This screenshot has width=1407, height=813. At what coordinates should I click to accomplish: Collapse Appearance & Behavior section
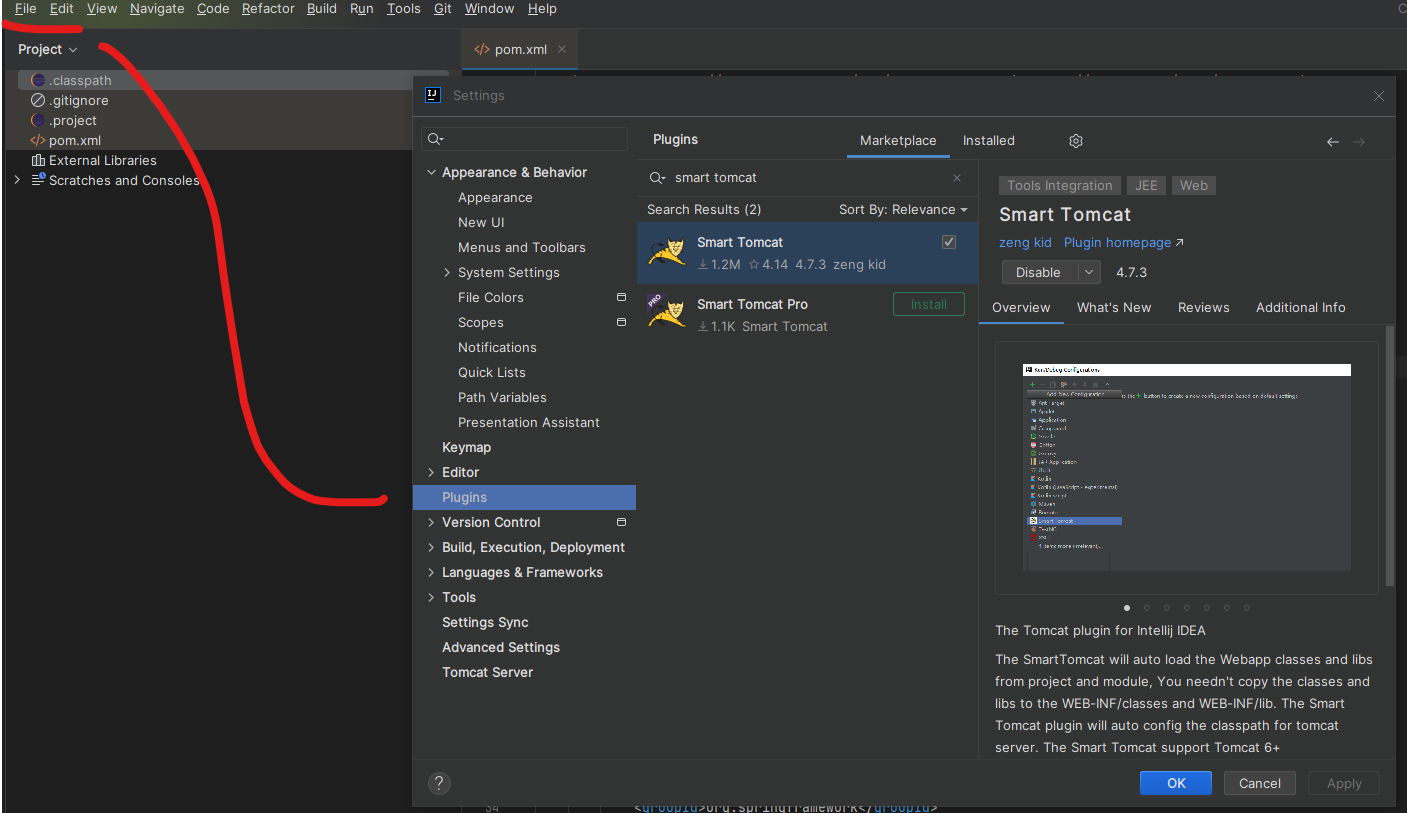(x=432, y=172)
